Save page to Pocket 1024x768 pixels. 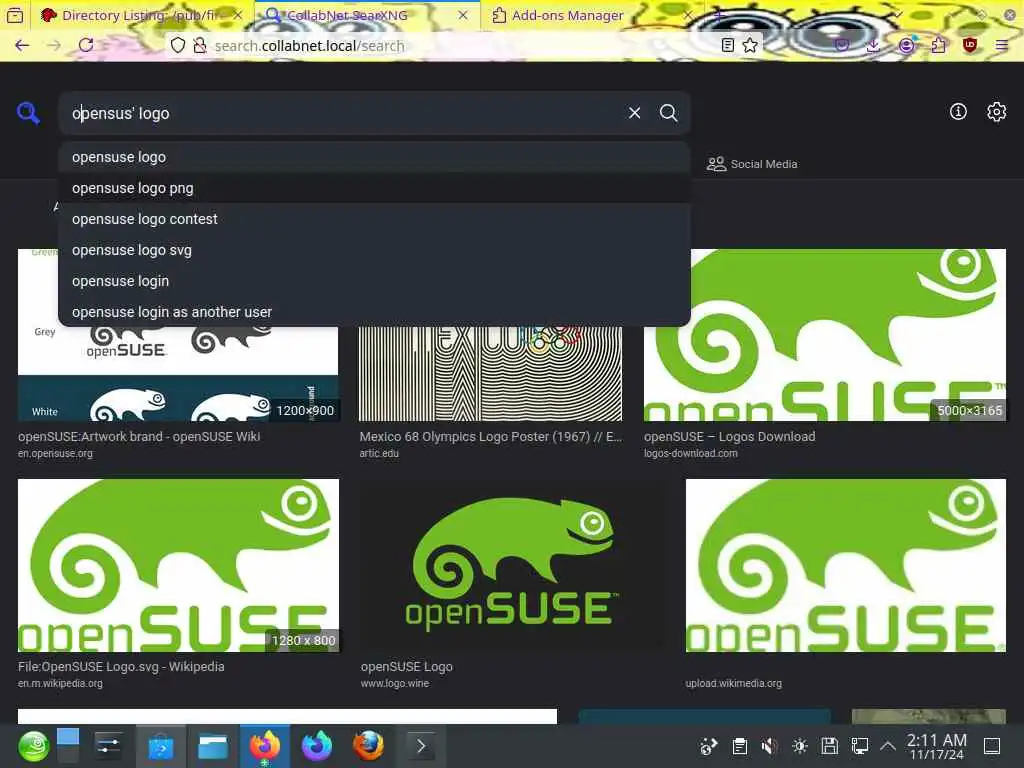(x=842, y=45)
